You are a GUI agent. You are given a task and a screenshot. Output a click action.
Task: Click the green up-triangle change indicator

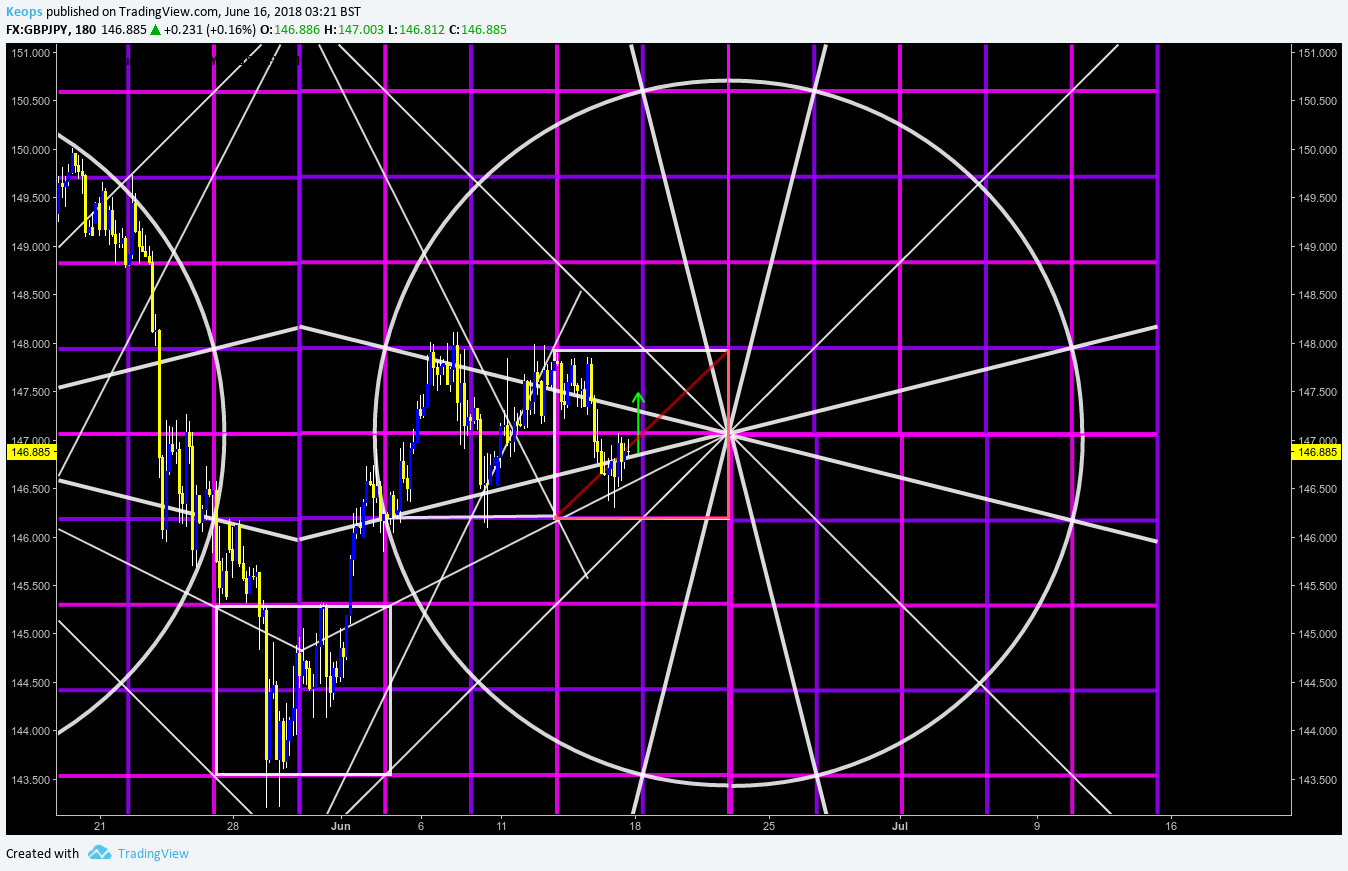[156, 30]
